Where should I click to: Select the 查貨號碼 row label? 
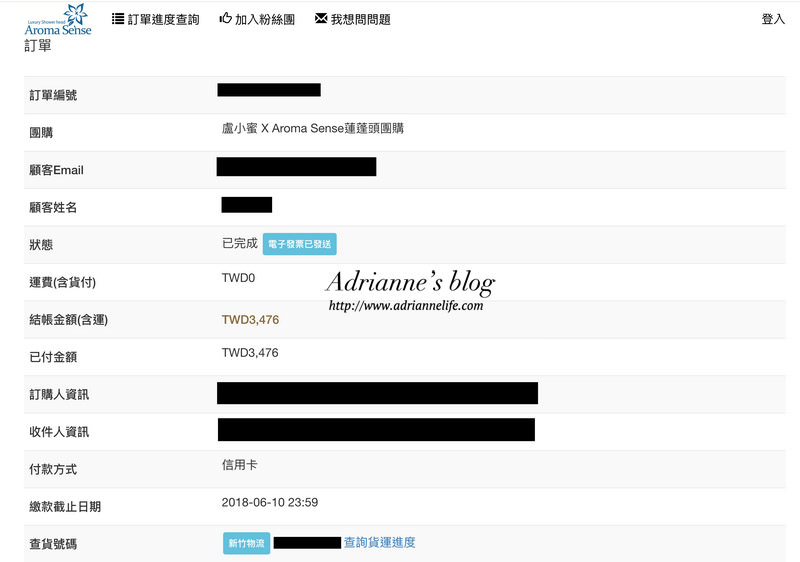pos(53,544)
